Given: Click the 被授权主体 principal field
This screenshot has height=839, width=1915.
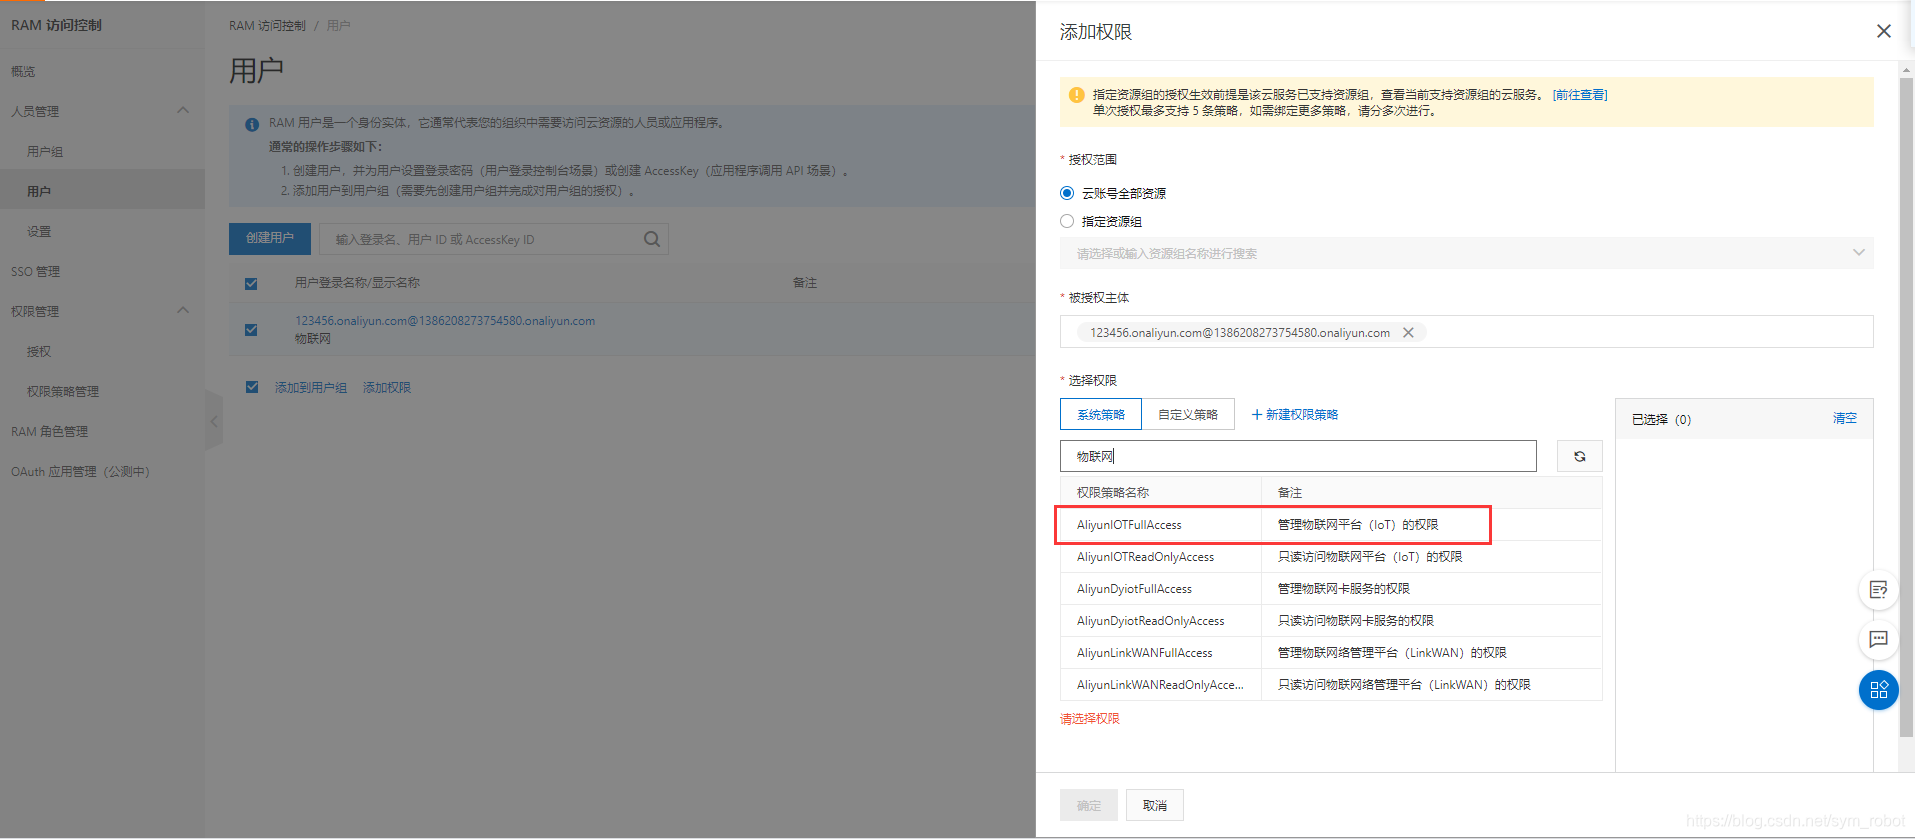Looking at the screenshot, I should point(1466,332).
